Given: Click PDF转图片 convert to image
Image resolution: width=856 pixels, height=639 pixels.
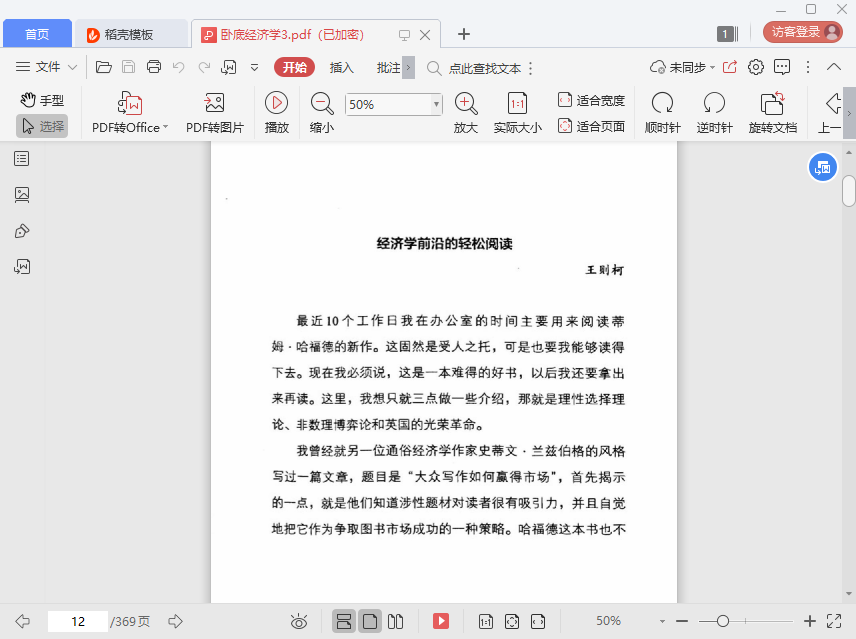Looking at the screenshot, I should point(215,113).
